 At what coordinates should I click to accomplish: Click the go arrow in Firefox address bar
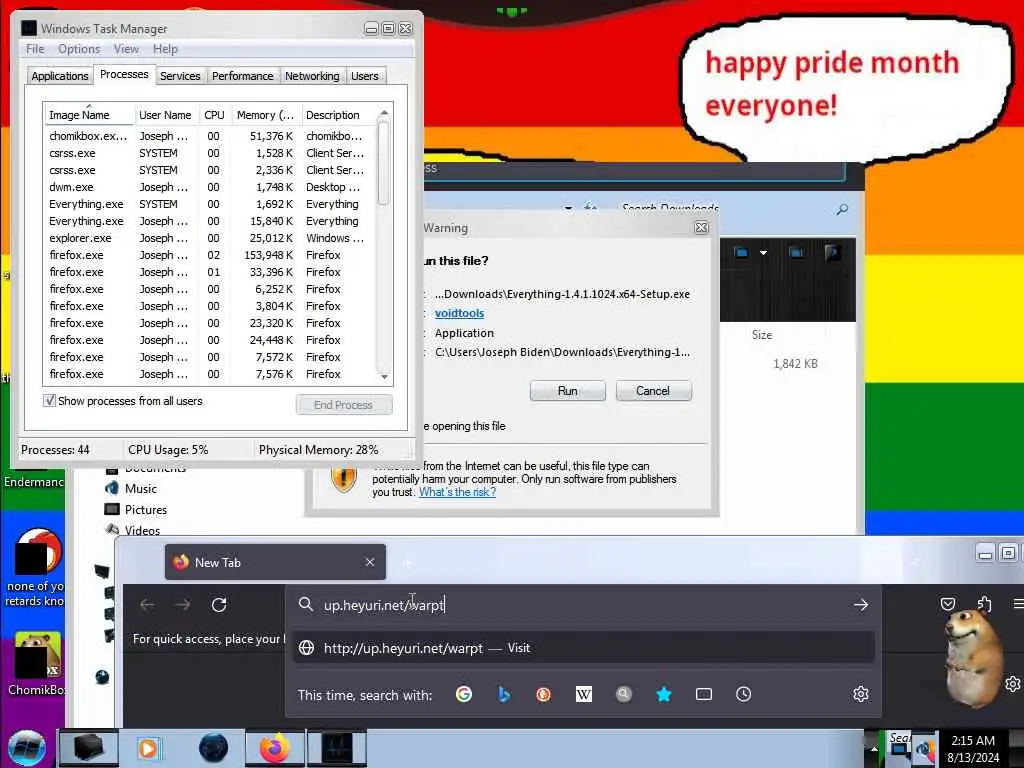point(861,605)
